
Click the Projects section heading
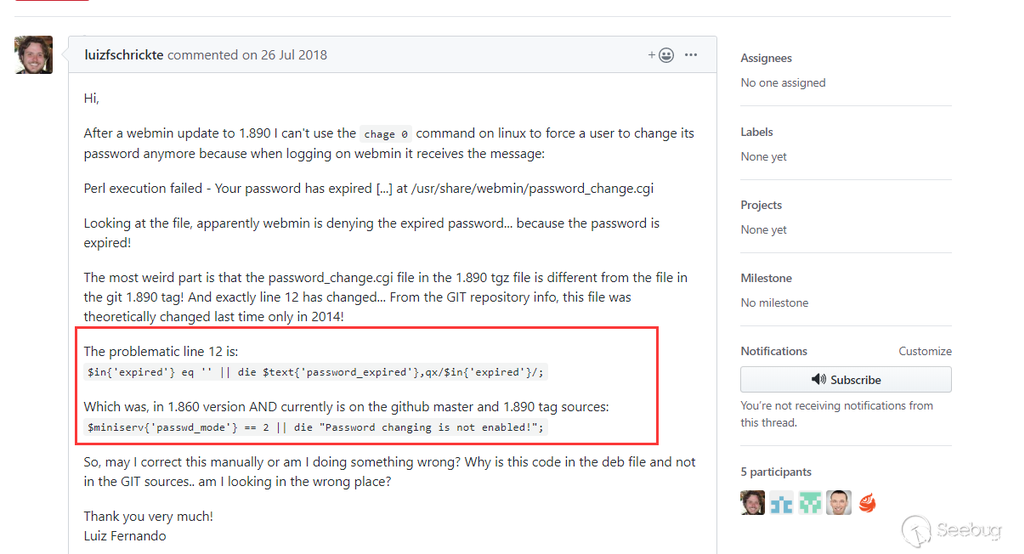point(761,205)
